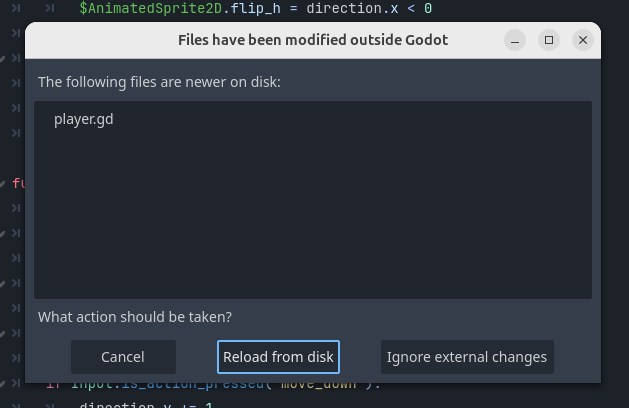Click the 0 literal after the less-than sign
This screenshot has width=629, height=408.
tap(427, 9)
